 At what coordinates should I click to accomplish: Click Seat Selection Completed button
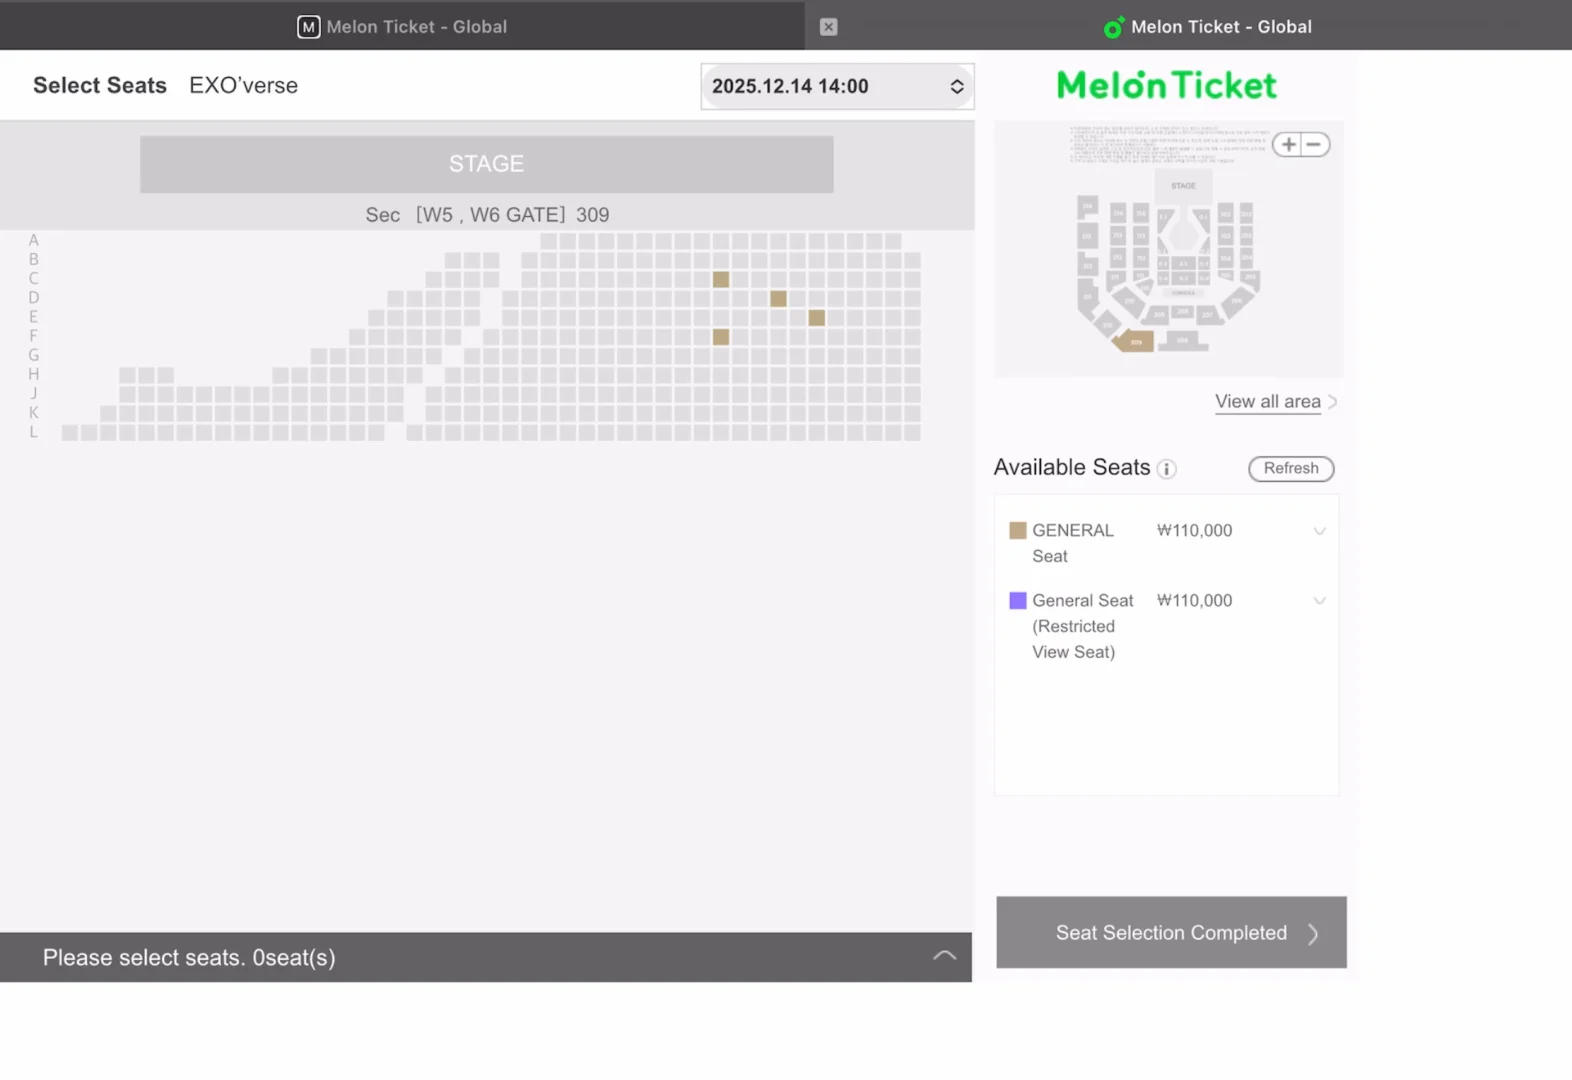[1171, 932]
